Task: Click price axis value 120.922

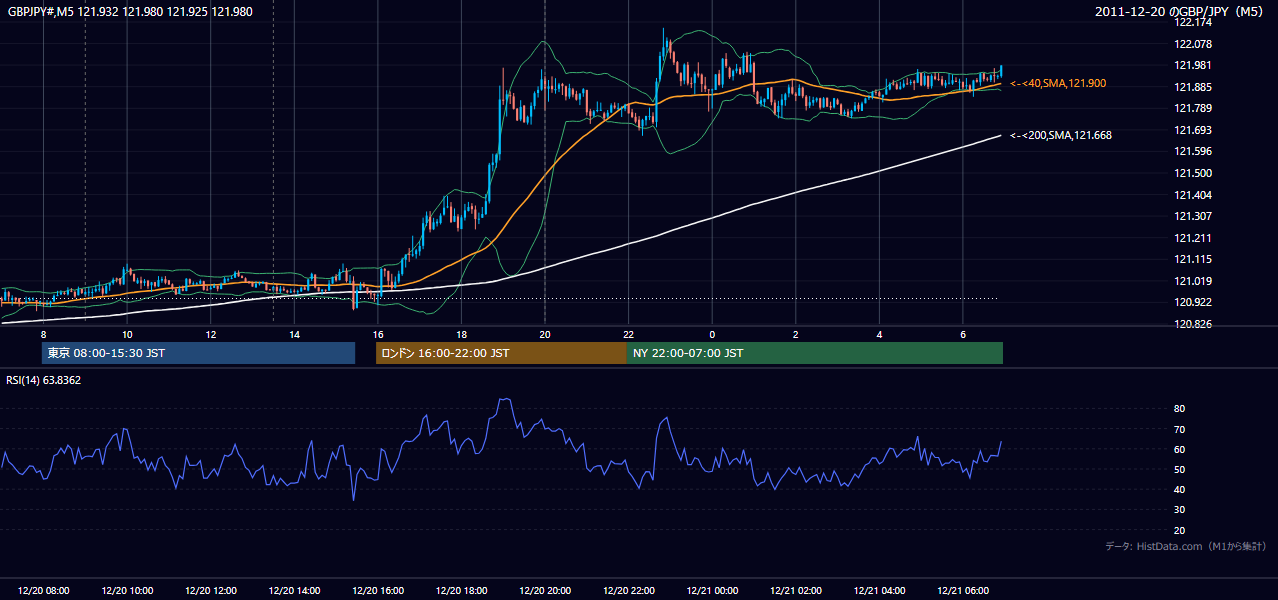Action: point(1192,302)
